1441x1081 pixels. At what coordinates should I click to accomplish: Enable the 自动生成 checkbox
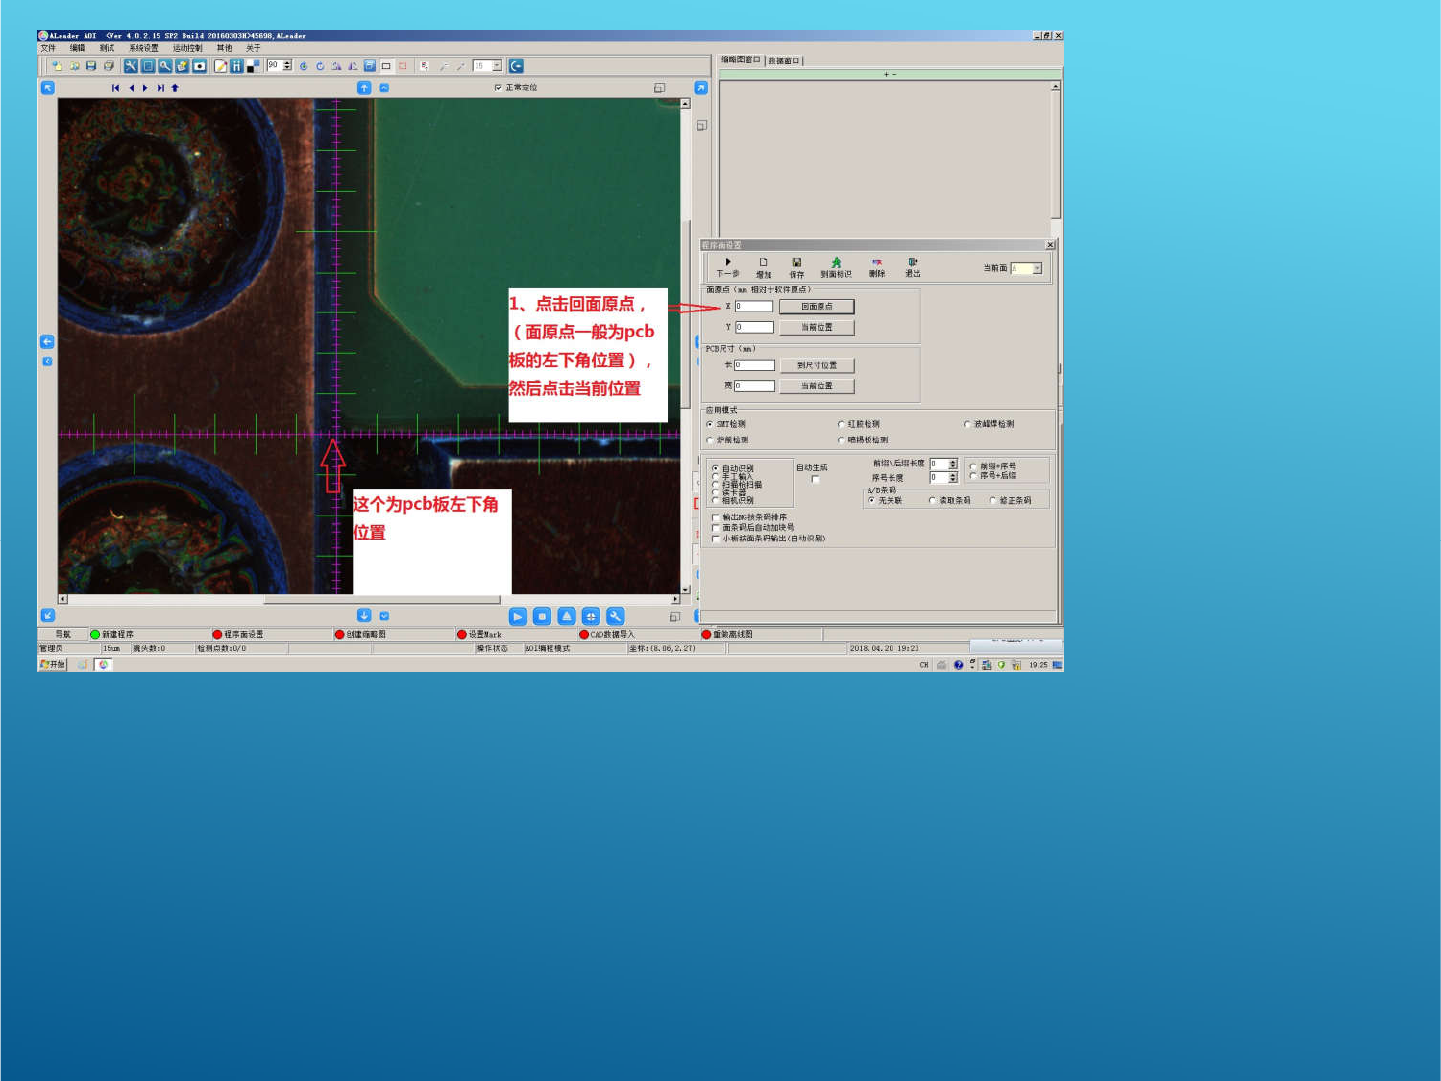click(815, 480)
